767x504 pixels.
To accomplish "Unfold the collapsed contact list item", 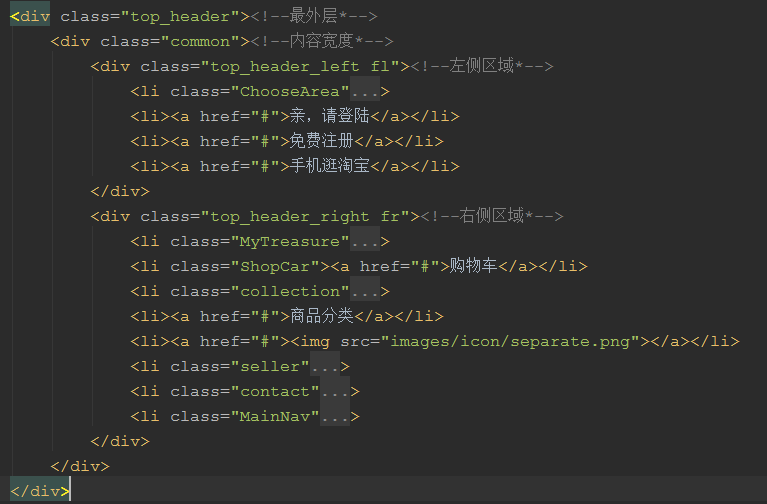I will [x=335, y=392].
